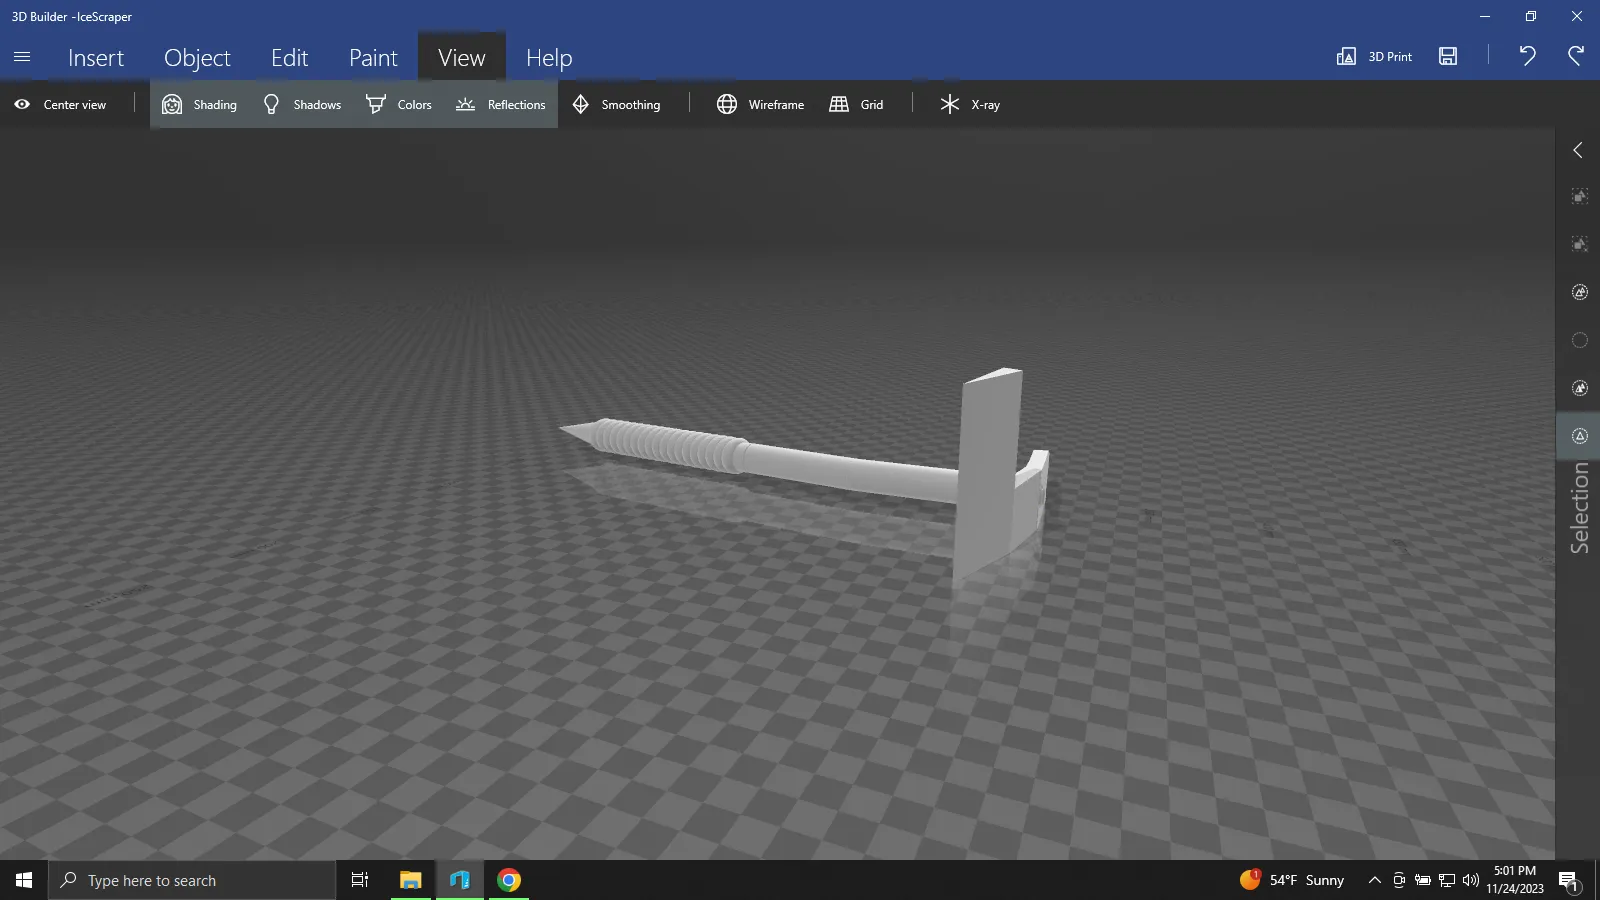Disable Reflections rendering
Screen dimensions: 1600x900
tap(501, 104)
